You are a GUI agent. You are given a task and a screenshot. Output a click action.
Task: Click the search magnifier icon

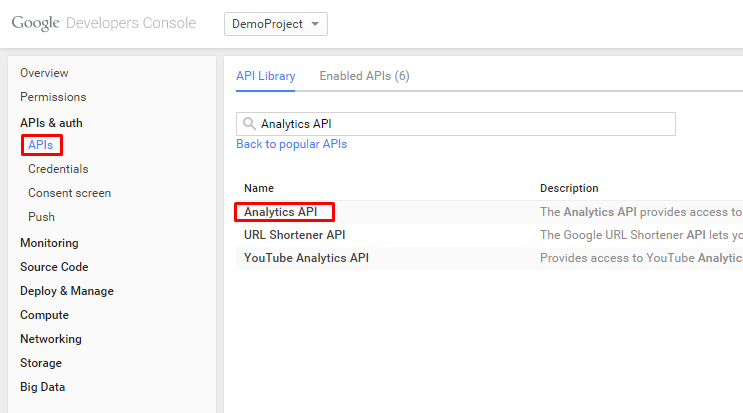pos(249,124)
